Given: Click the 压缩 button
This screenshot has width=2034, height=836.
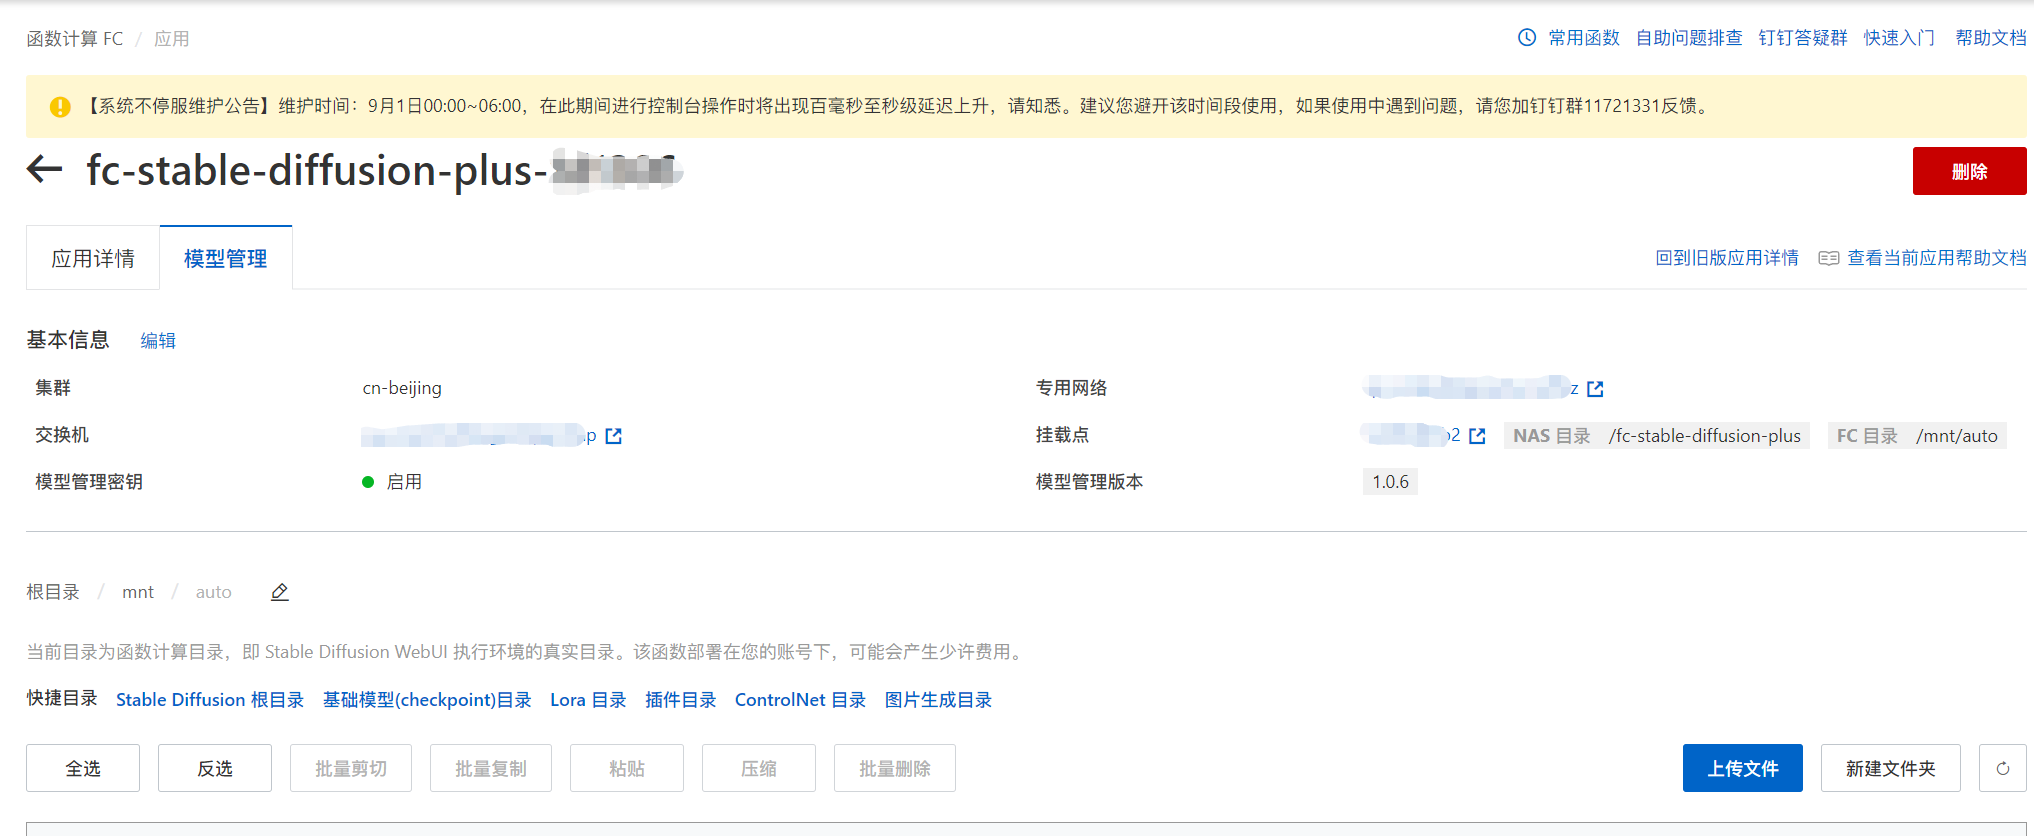Looking at the screenshot, I should (x=759, y=768).
